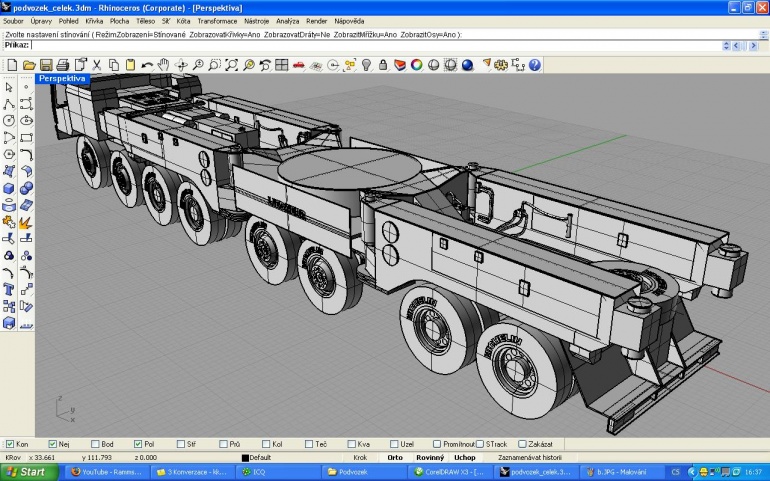Click Zaznamenávat historii in status bar

pos(530,457)
